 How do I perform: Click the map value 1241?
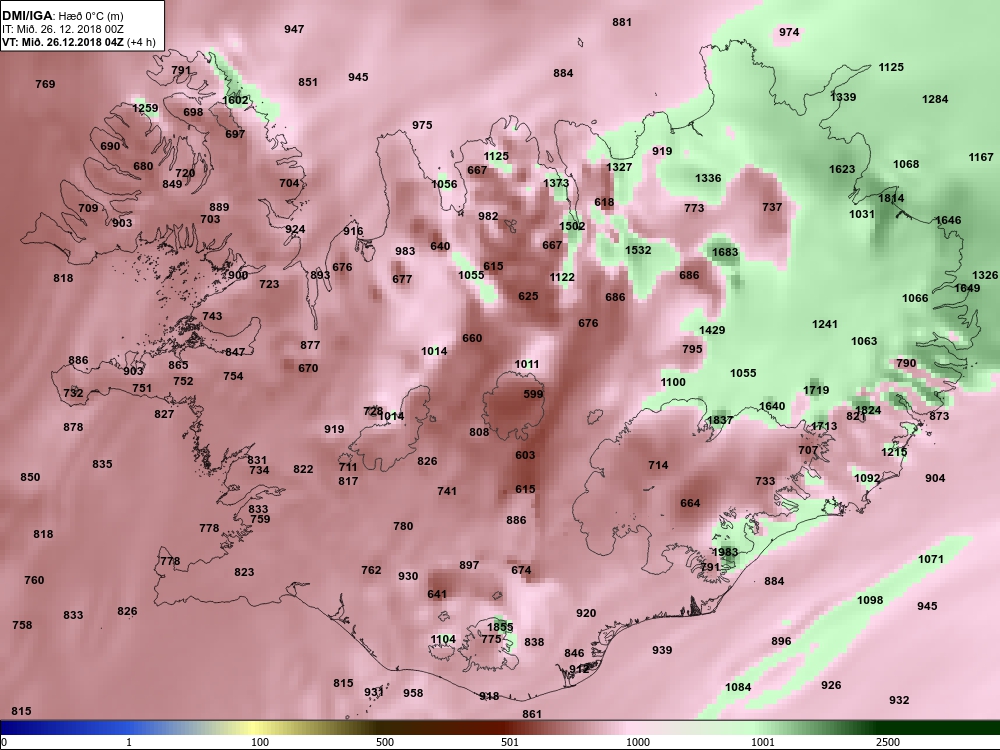click(x=825, y=324)
